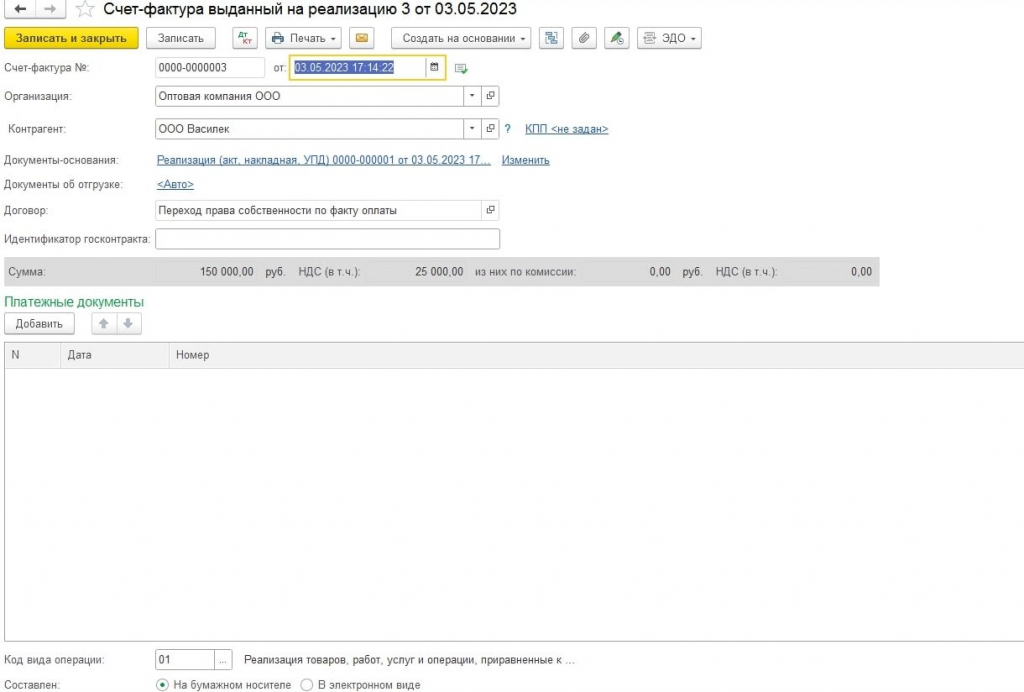Open attached files paperclip icon
The height and width of the screenshot is (692, 1024).
[x=584, y=38]
